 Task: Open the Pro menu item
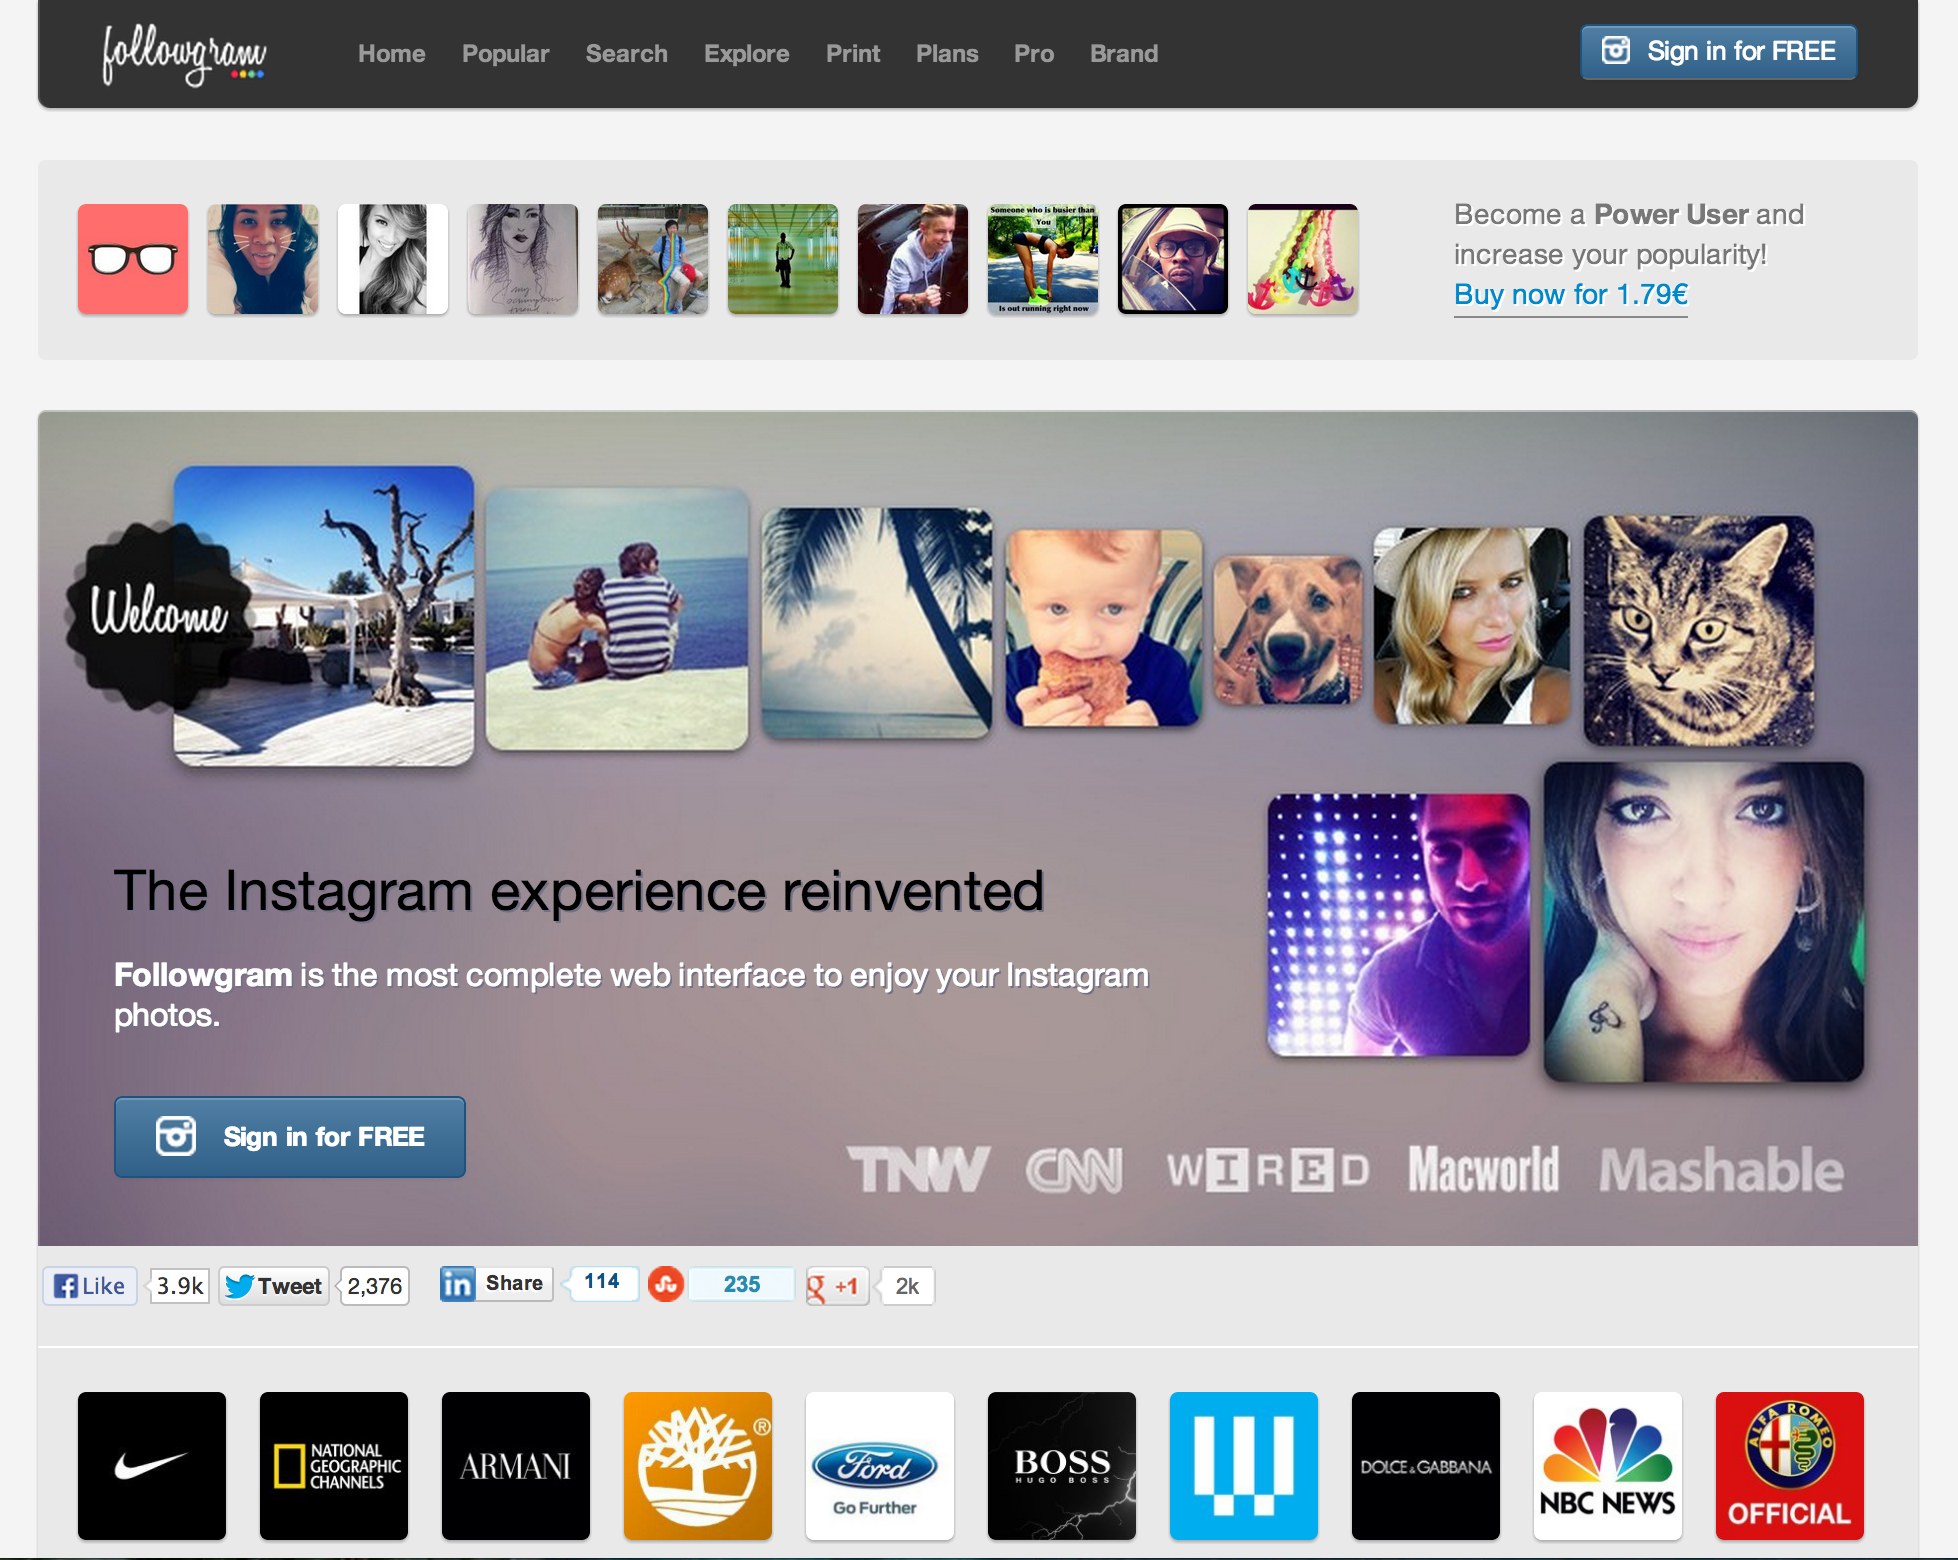(x=1034, y=54)
